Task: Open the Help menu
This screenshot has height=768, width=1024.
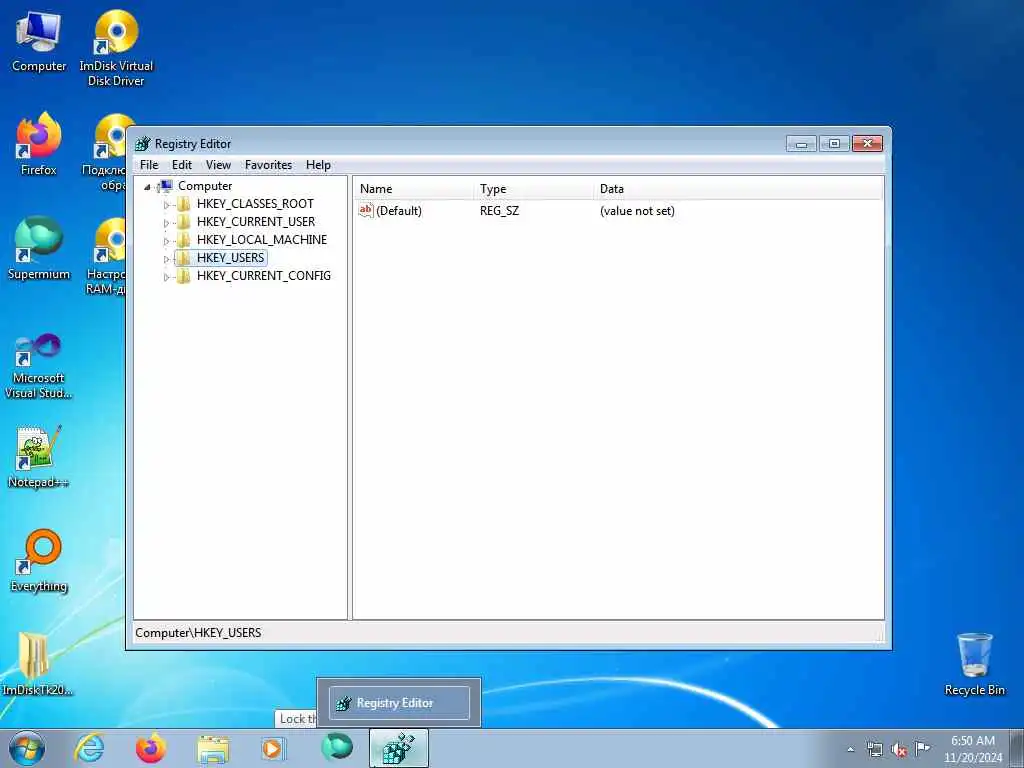Action: [318, 165]
